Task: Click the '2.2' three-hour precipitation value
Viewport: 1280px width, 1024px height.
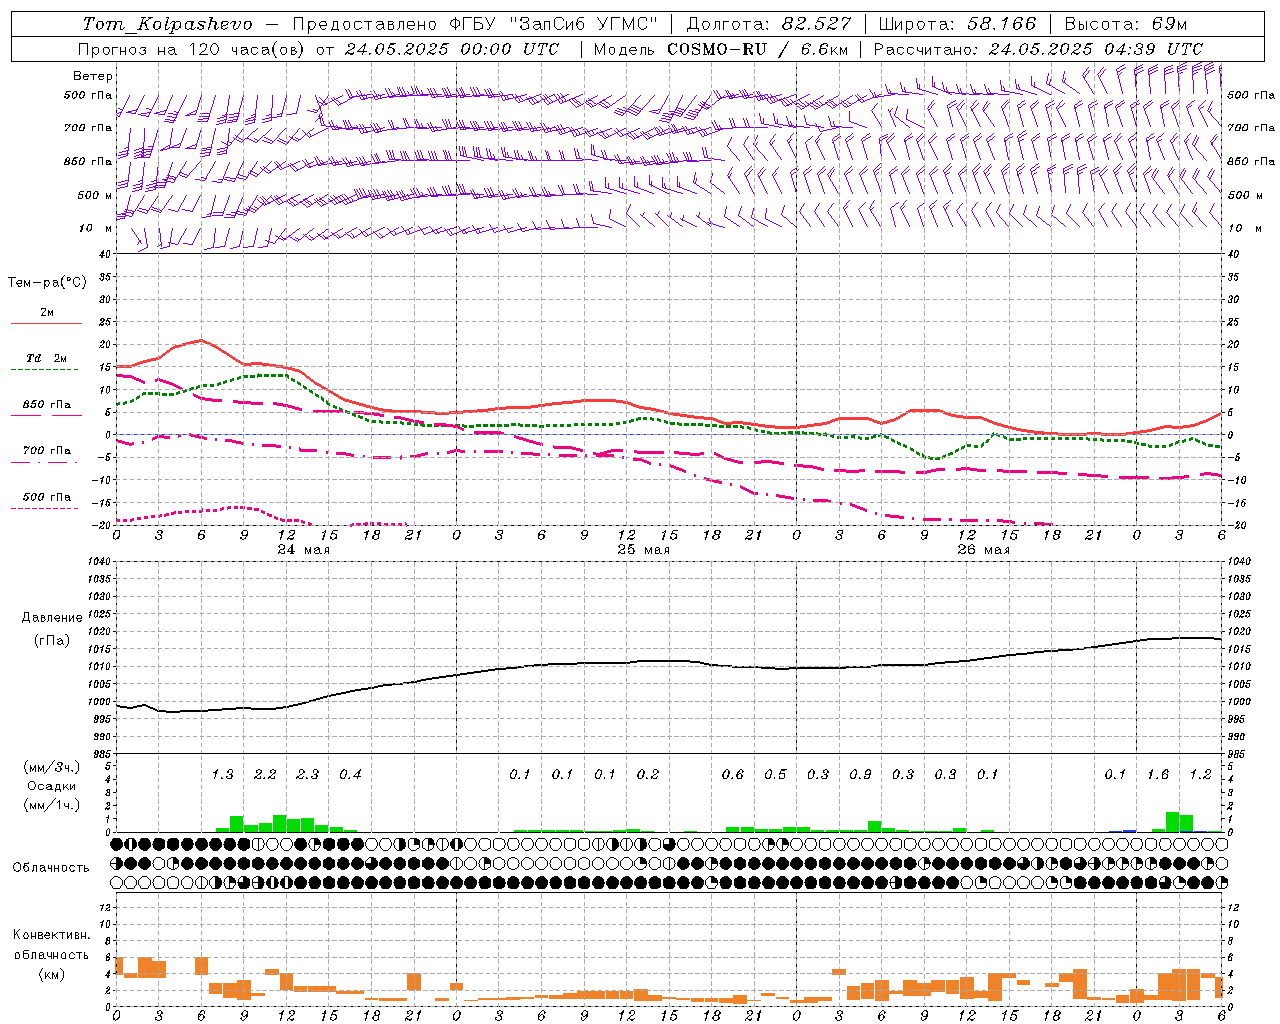Action: pyautogui.click(x=265, y=775)
